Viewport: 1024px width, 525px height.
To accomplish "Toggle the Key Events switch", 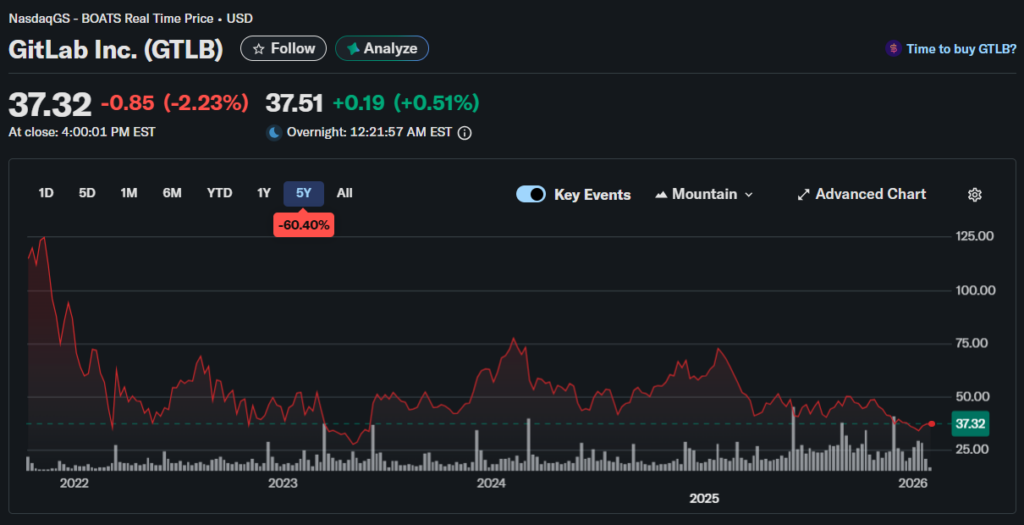I will [x=530, y=195].
